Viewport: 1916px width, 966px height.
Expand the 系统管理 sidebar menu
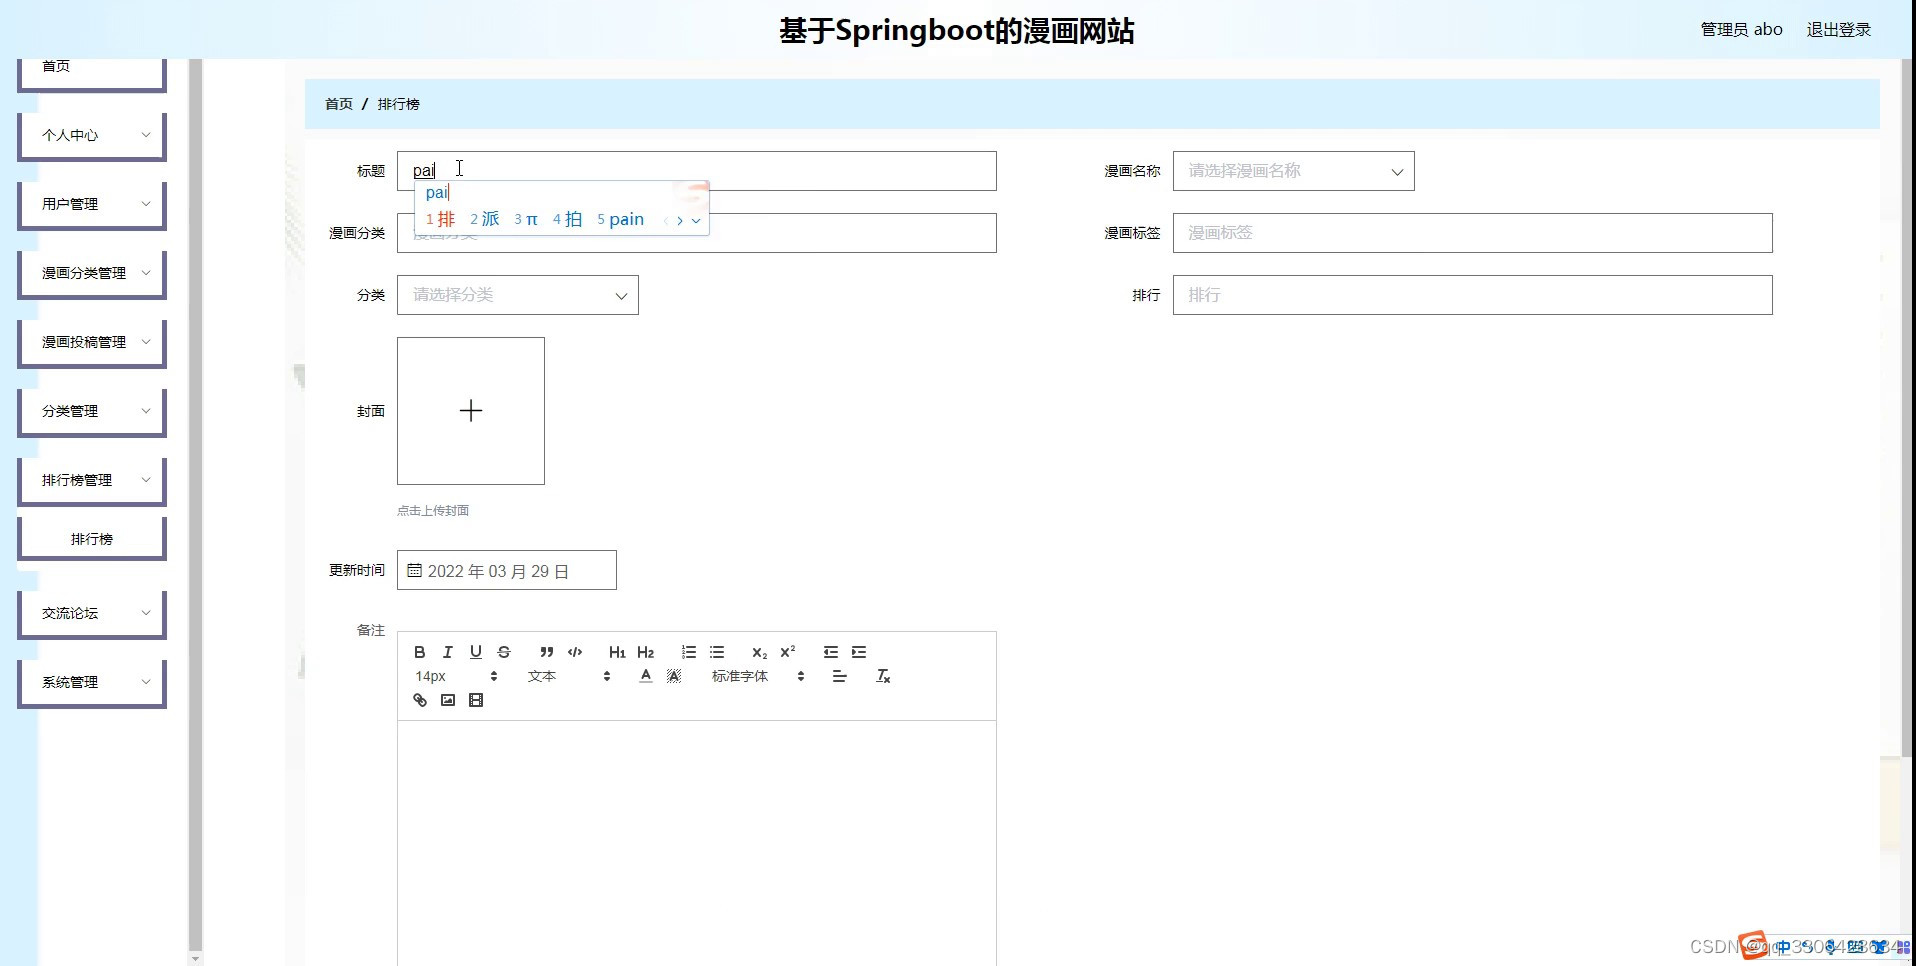92,682
